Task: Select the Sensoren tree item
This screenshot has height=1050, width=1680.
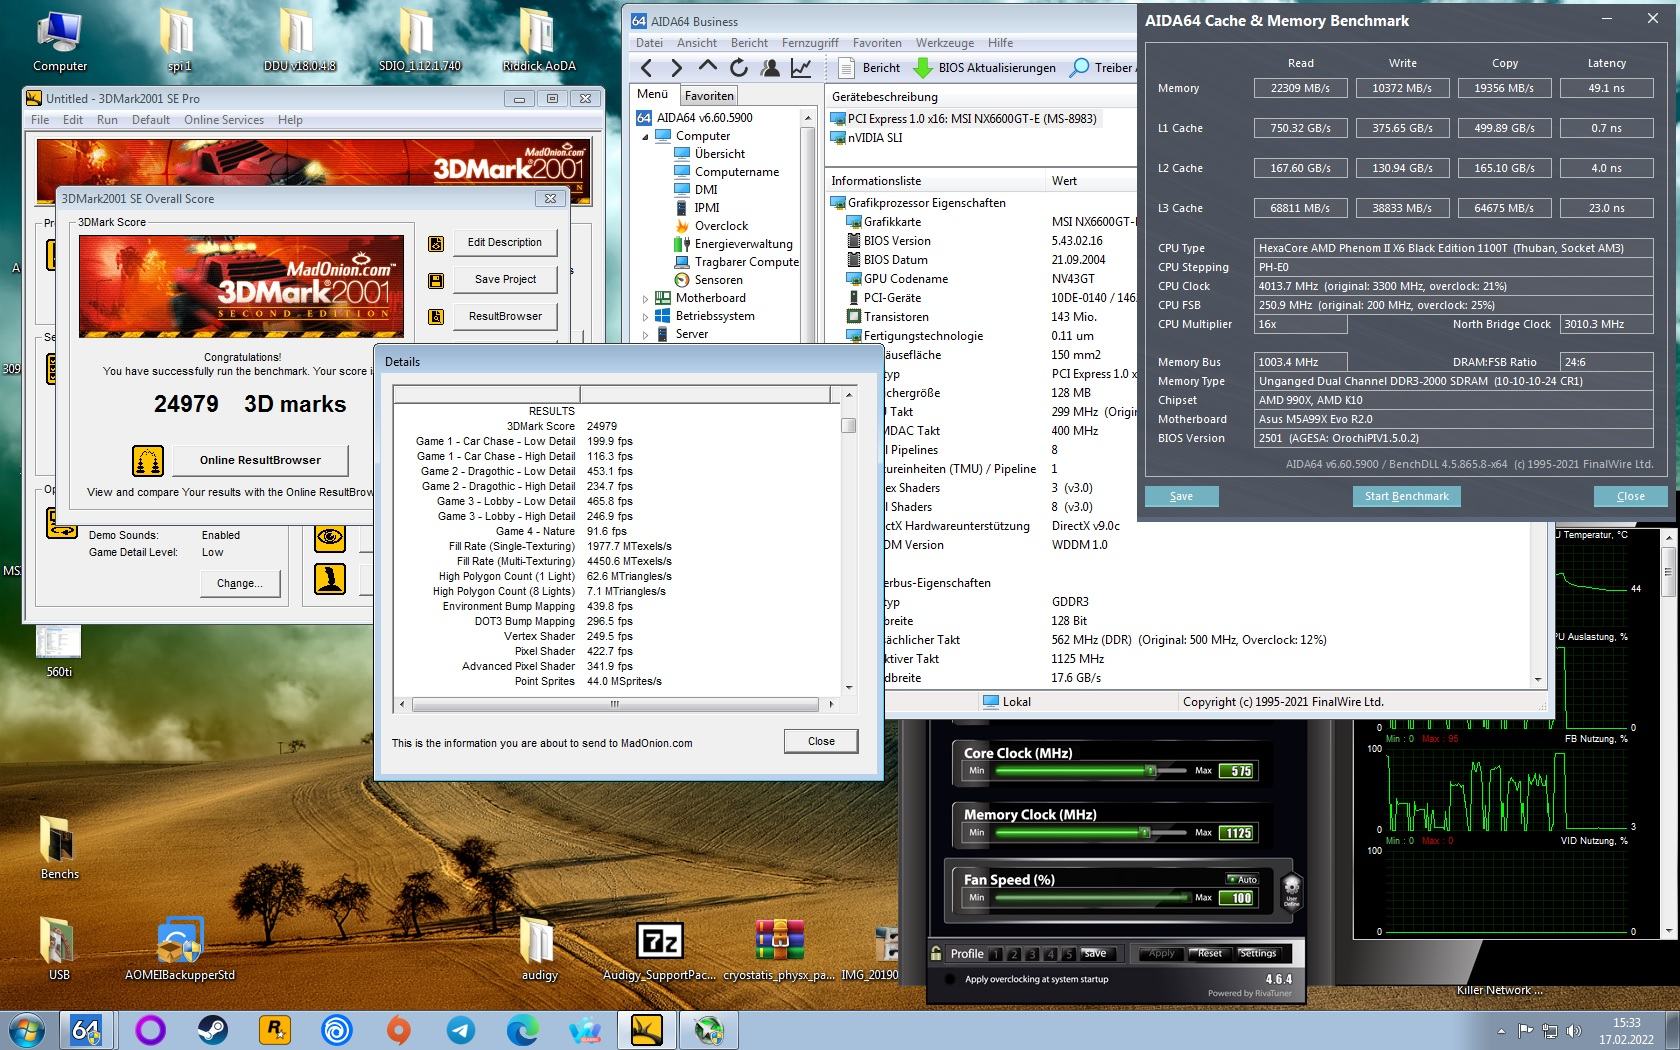Action: coord(708,280)
